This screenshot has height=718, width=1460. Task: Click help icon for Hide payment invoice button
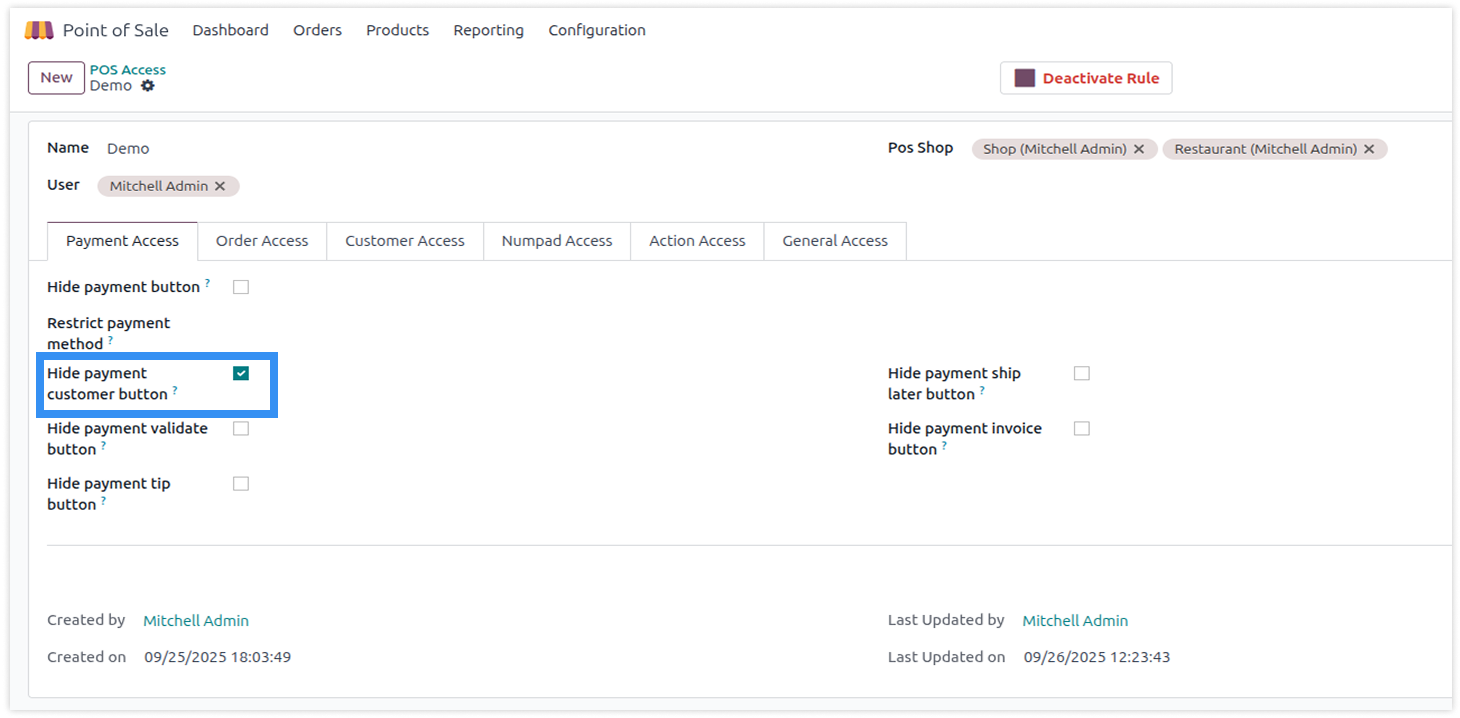[944, 445]
